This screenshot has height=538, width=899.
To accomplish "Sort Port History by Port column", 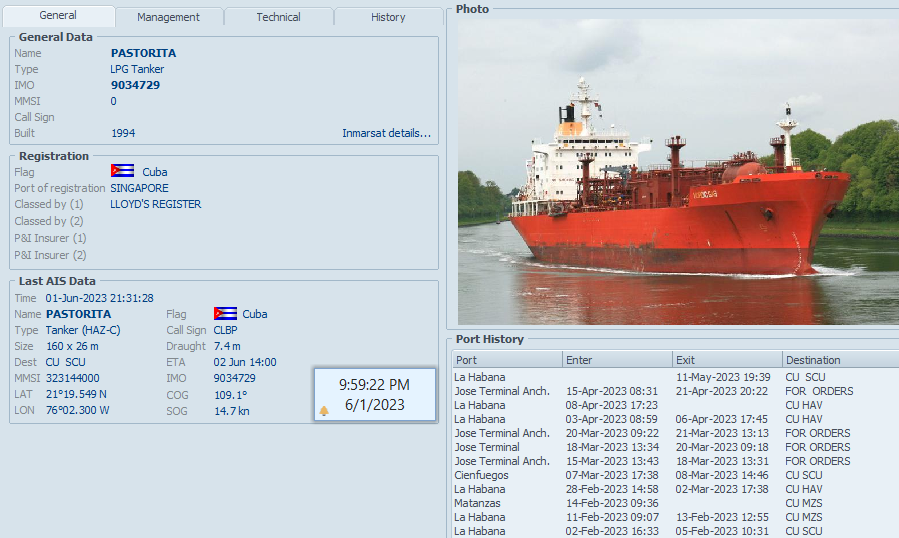I will tap(507, 360).
